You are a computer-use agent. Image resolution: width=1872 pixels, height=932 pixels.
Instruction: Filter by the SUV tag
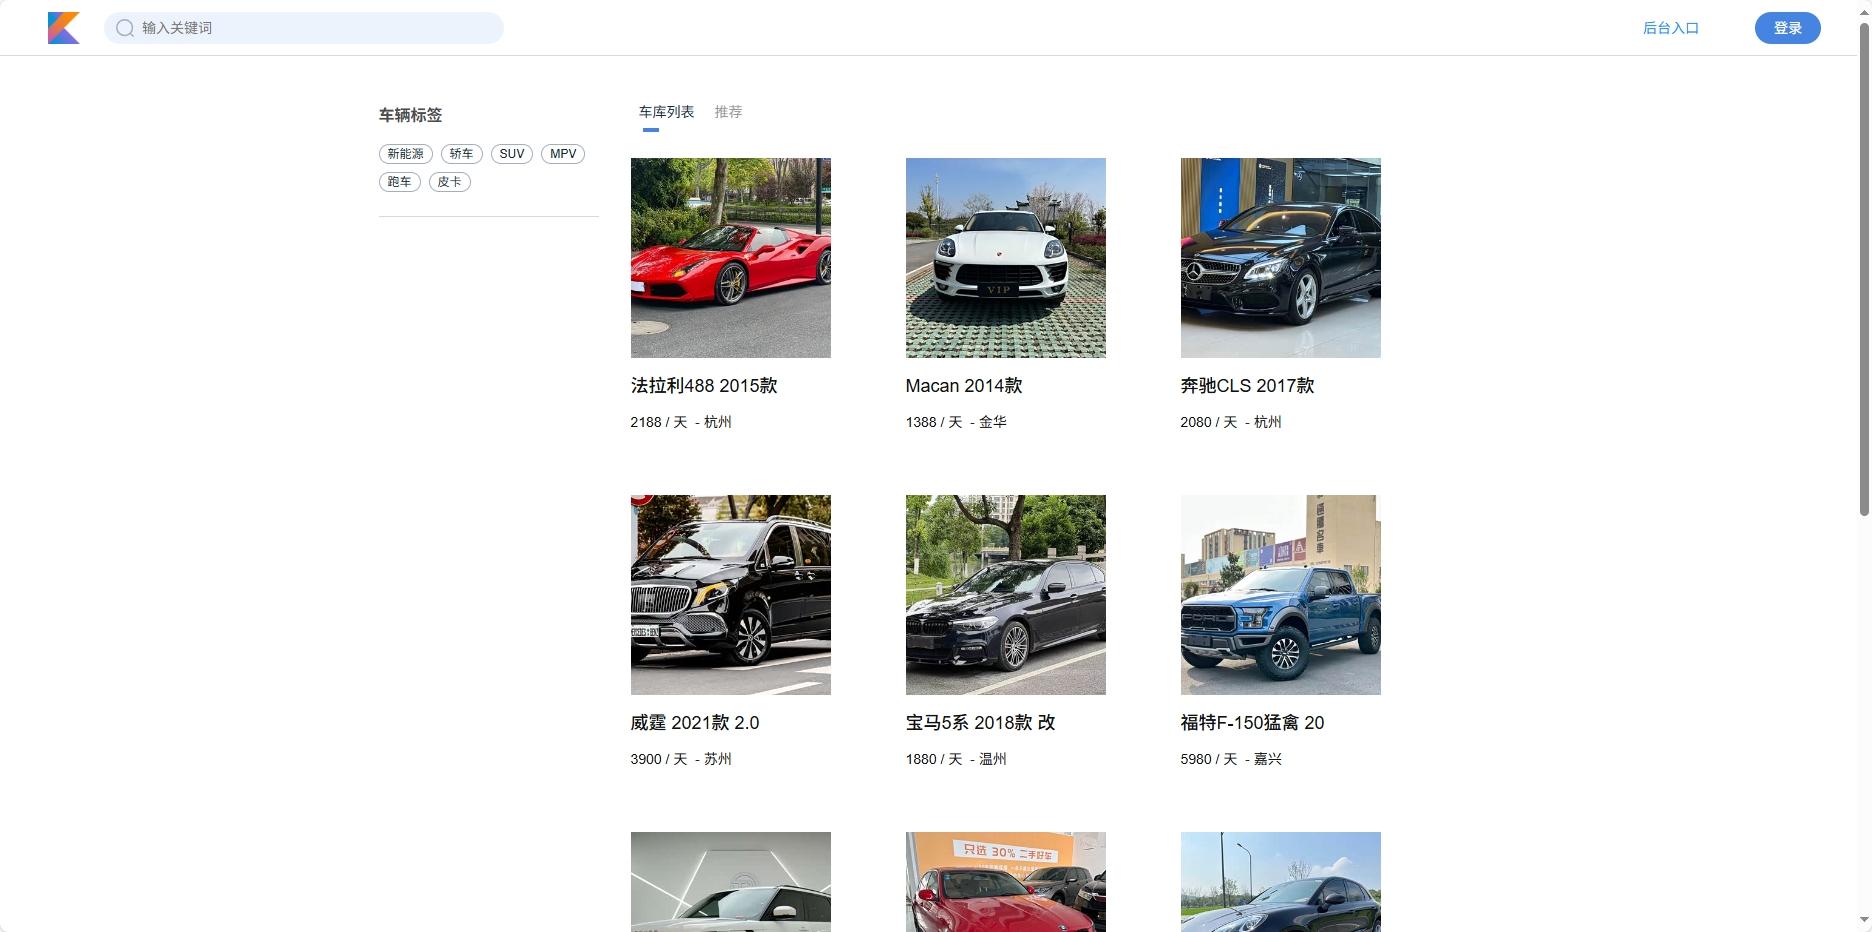coord(512,154)
